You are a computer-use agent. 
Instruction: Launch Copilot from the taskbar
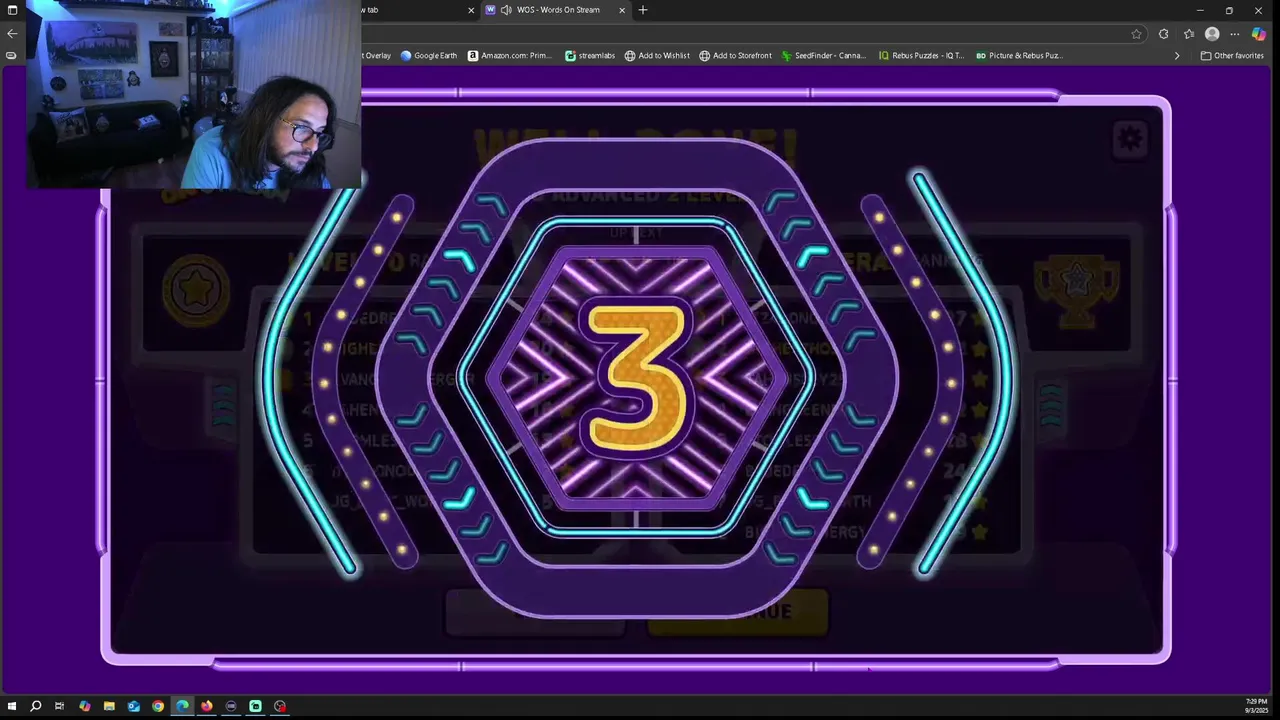point(84,706)
